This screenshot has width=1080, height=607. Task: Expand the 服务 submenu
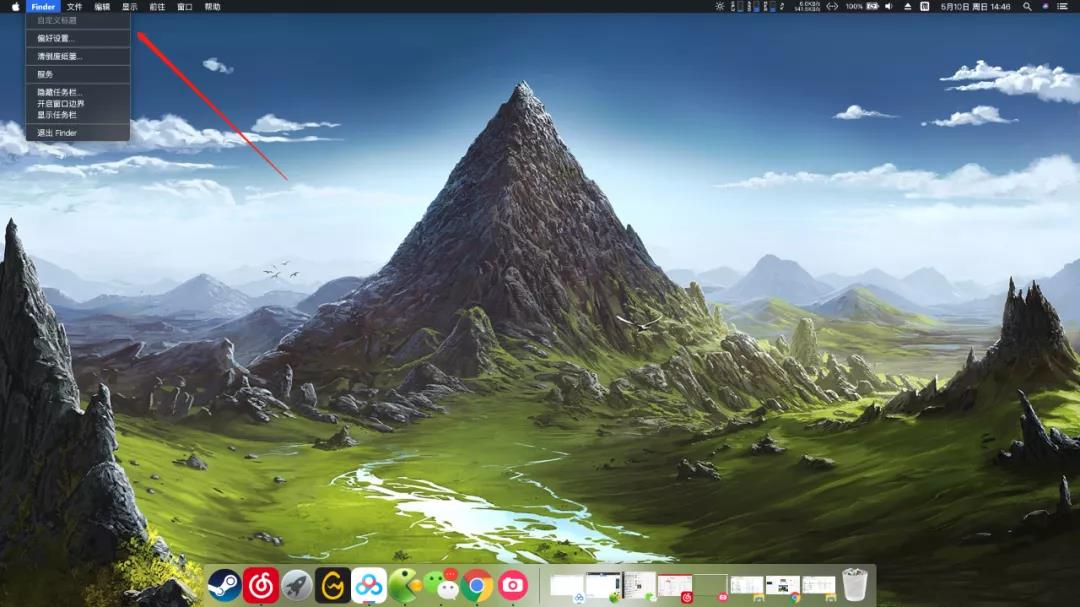pos(78,74)
